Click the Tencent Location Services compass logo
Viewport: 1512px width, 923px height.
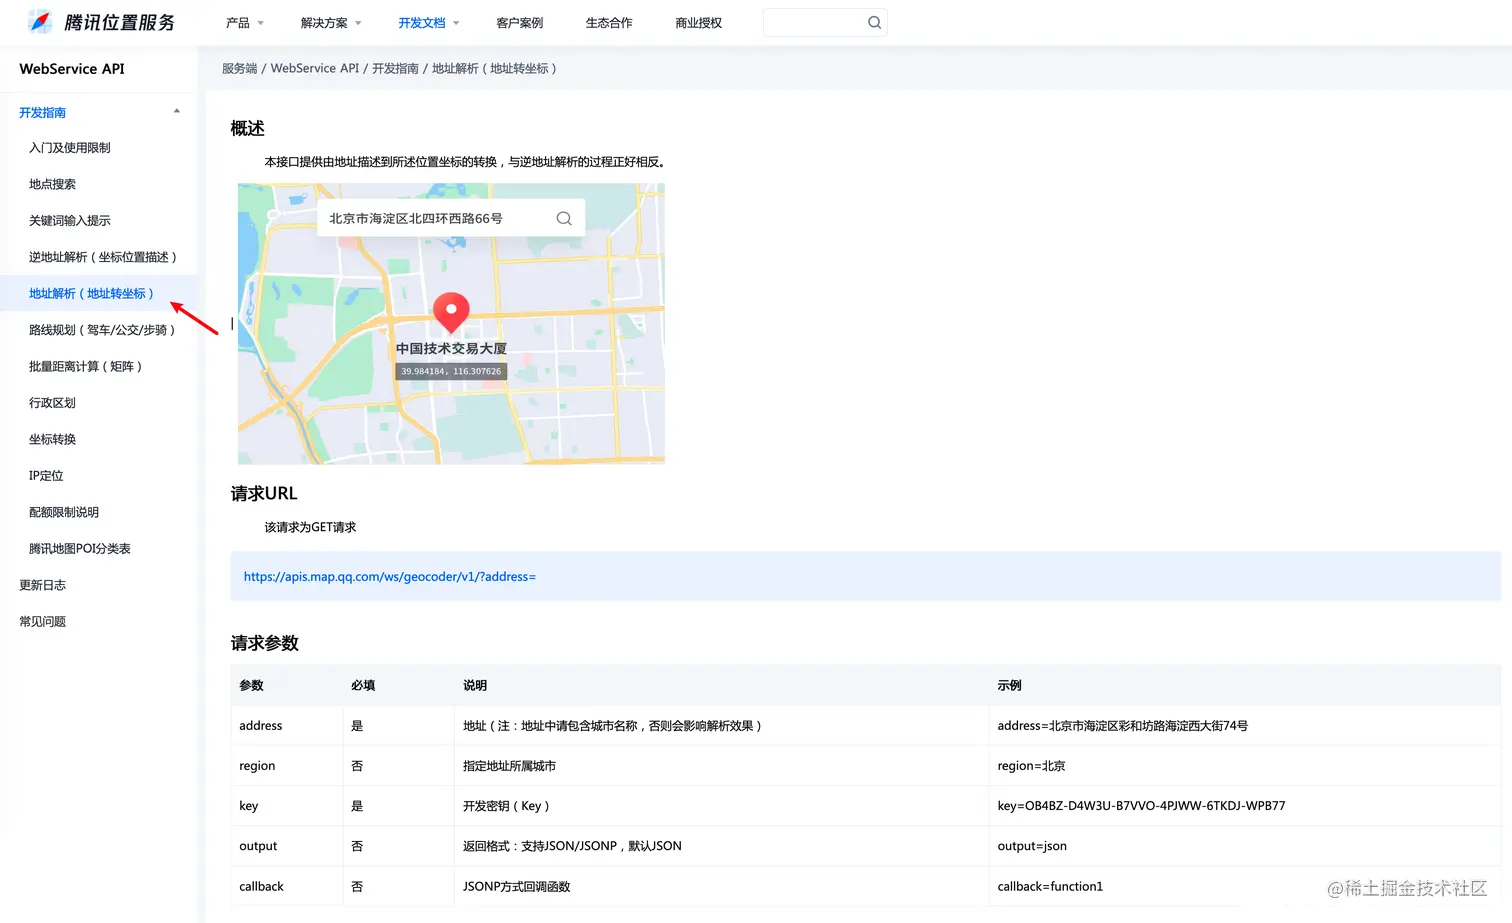pos(39,21)
